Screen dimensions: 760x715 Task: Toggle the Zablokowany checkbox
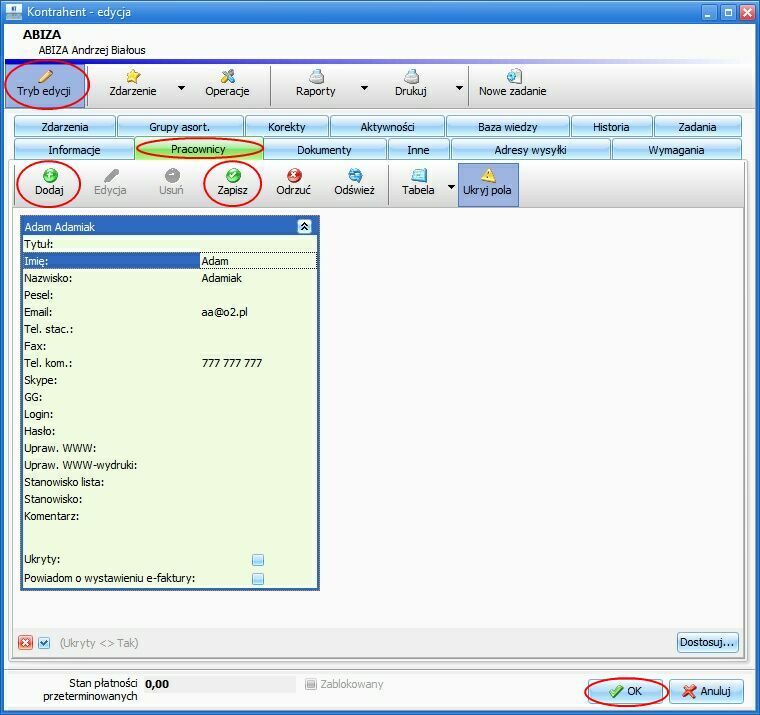point(311,684)
